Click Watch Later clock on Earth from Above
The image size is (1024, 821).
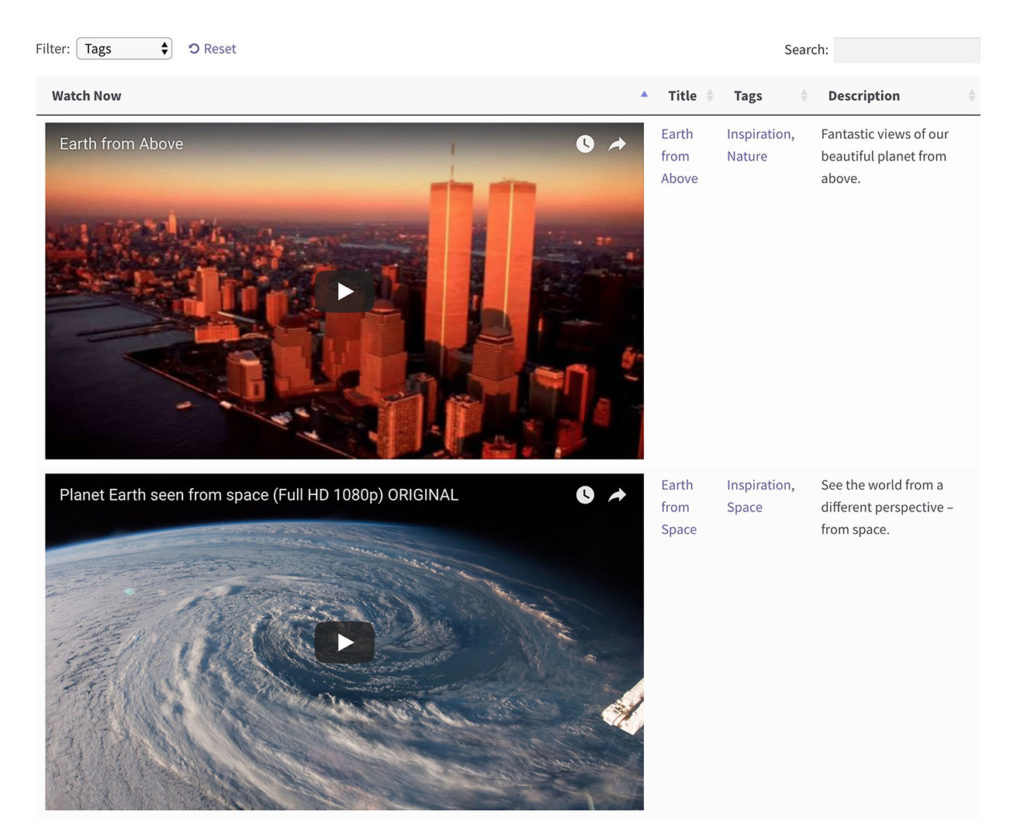[x=585, y=144]
